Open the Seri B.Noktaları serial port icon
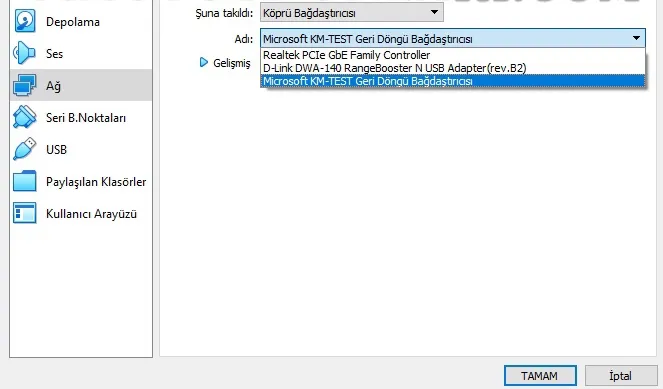Viewport: 663px width, 389px height. (24, 117)
